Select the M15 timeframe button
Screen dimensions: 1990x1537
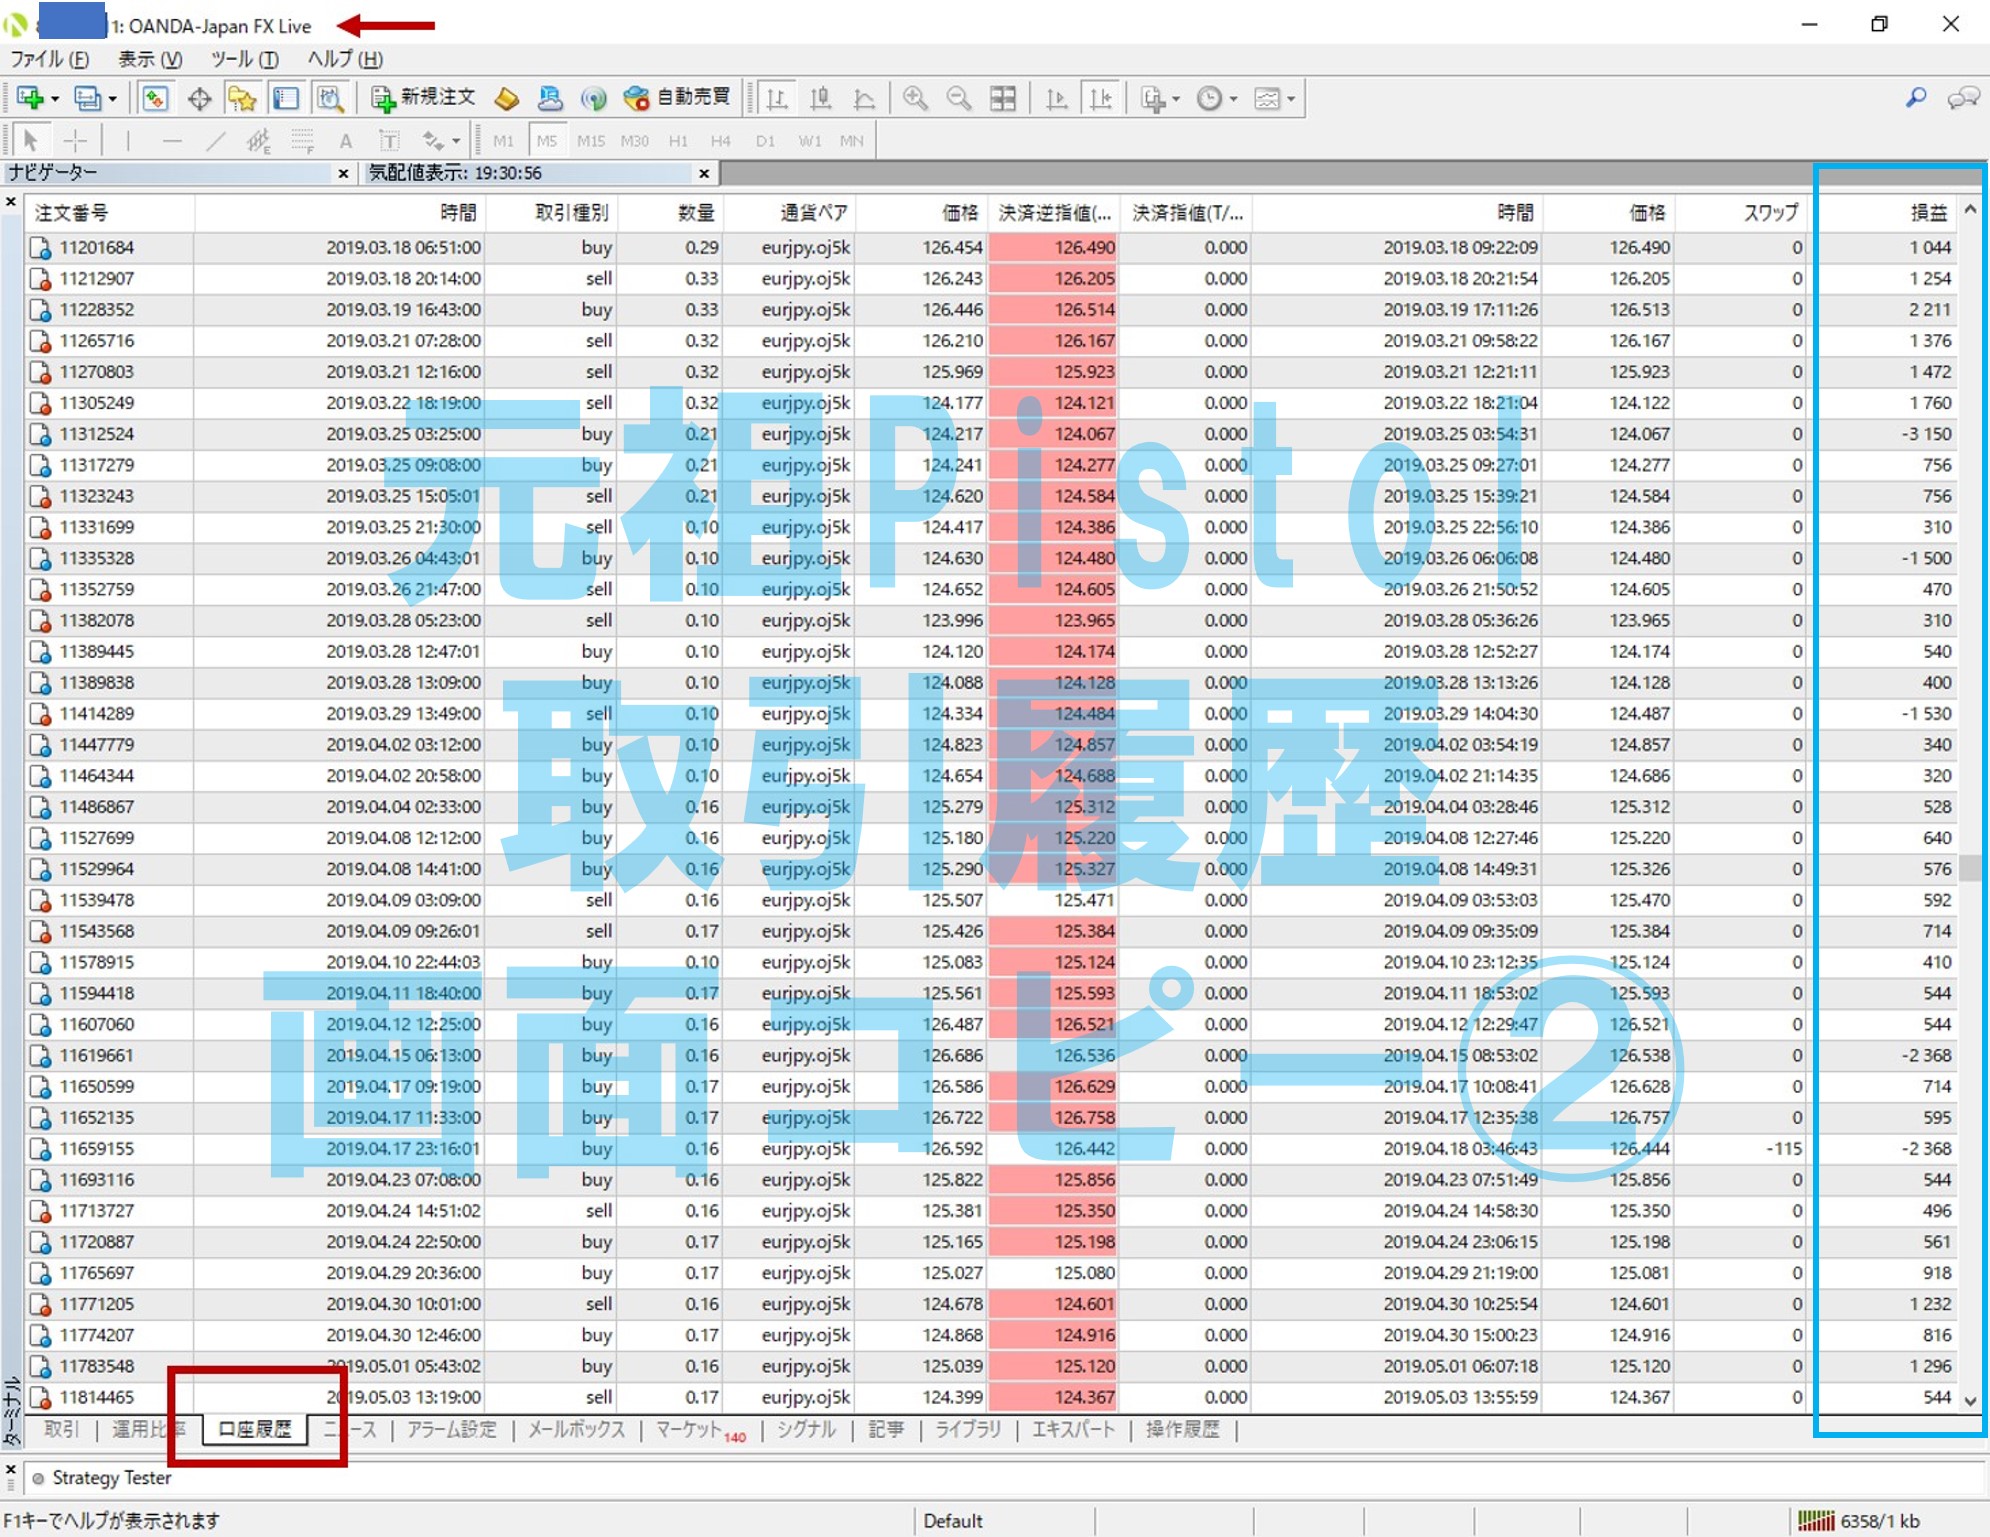pyautogui.click(x=590, y=141)
